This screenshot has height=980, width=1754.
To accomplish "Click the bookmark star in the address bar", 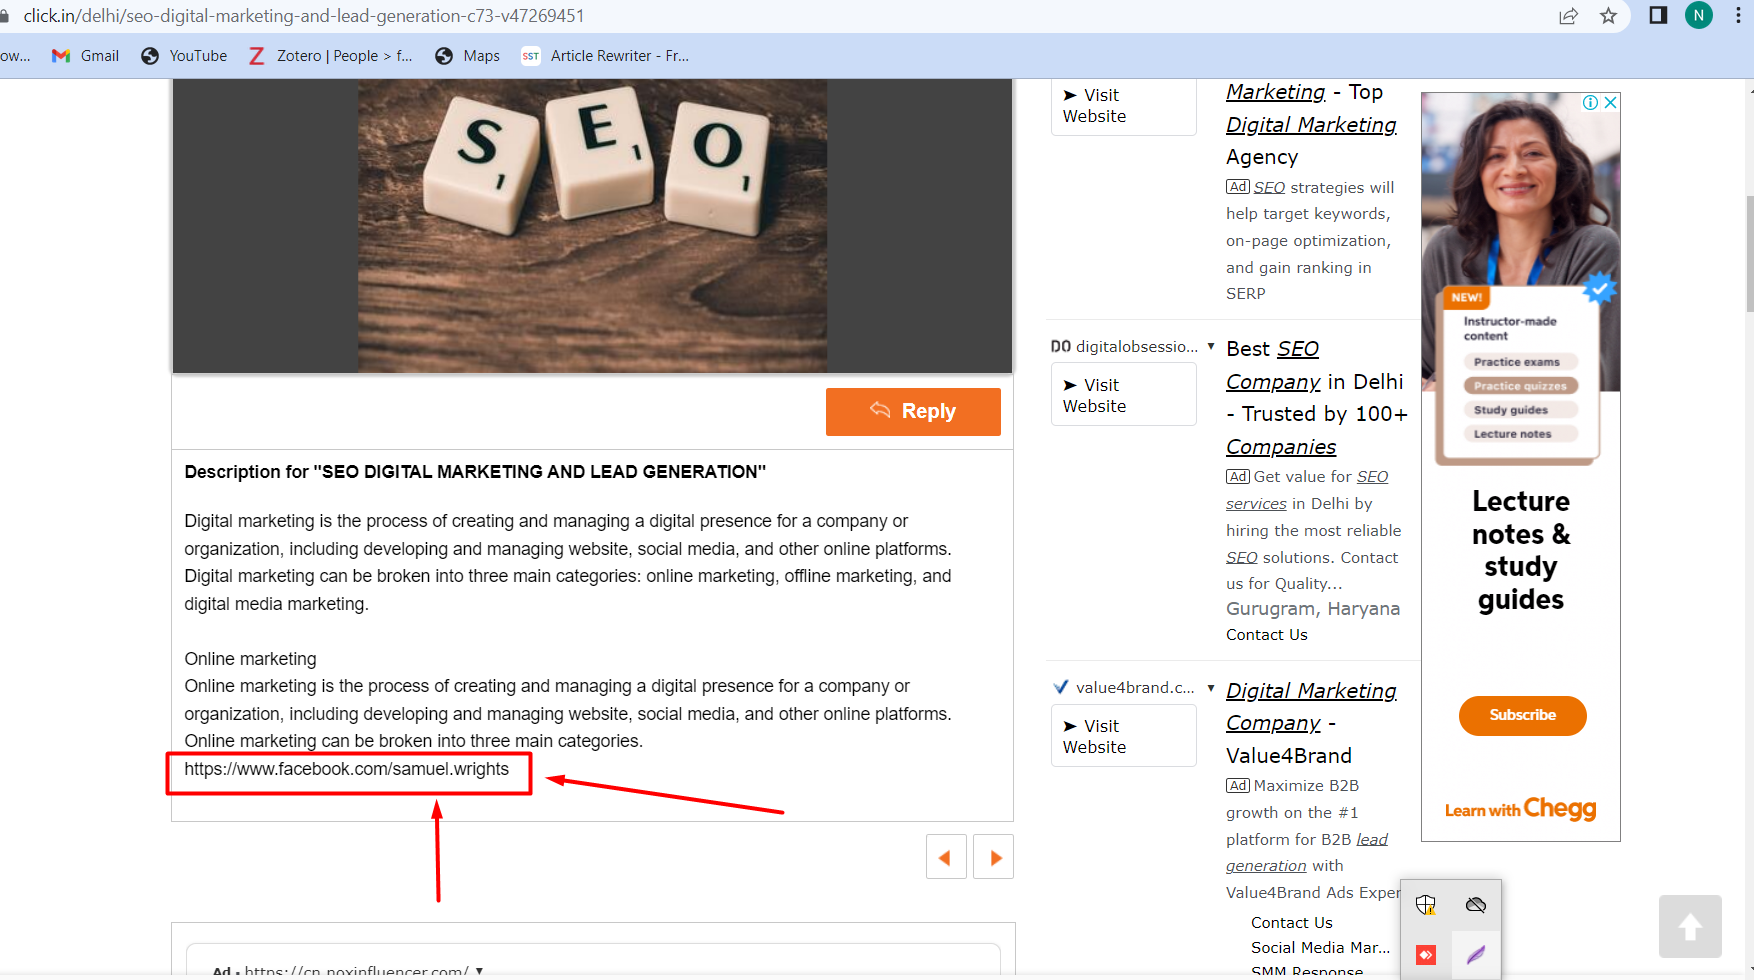I will (x=1608, y=16).
